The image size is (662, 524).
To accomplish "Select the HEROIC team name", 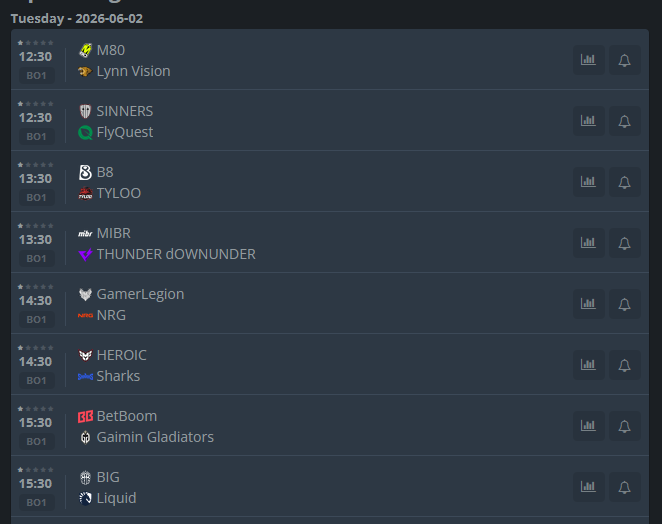I will pos(122,356).
